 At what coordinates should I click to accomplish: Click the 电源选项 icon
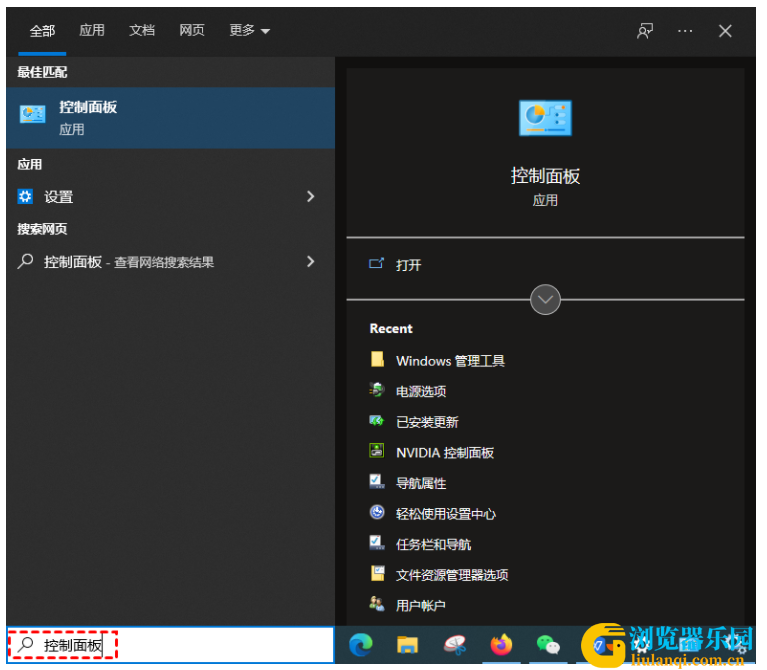(377, 390)
